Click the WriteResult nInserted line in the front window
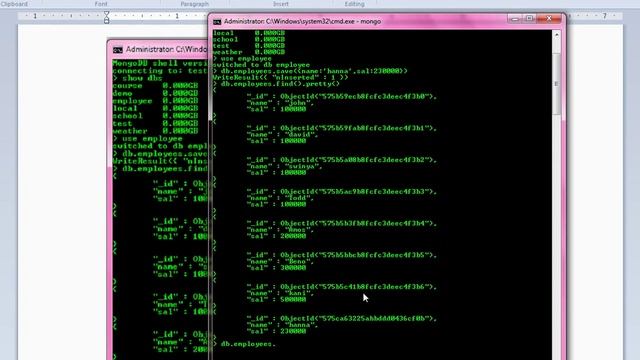This screenshot has height=360, width=640. click(x=280, y=77)
